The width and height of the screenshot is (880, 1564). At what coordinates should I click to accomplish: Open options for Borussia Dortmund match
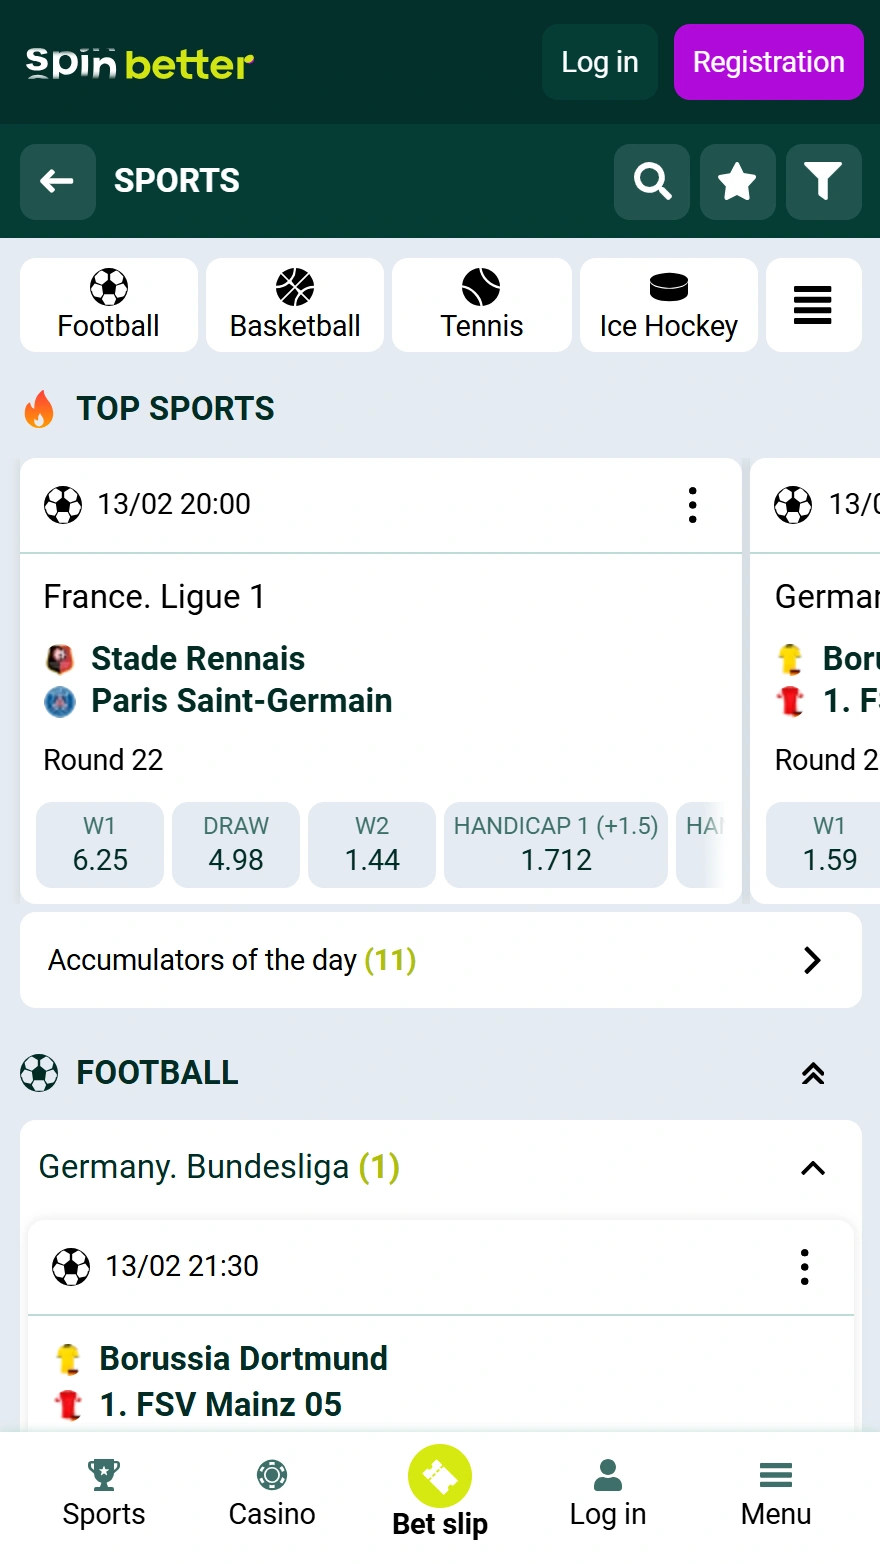(804, 1267)
